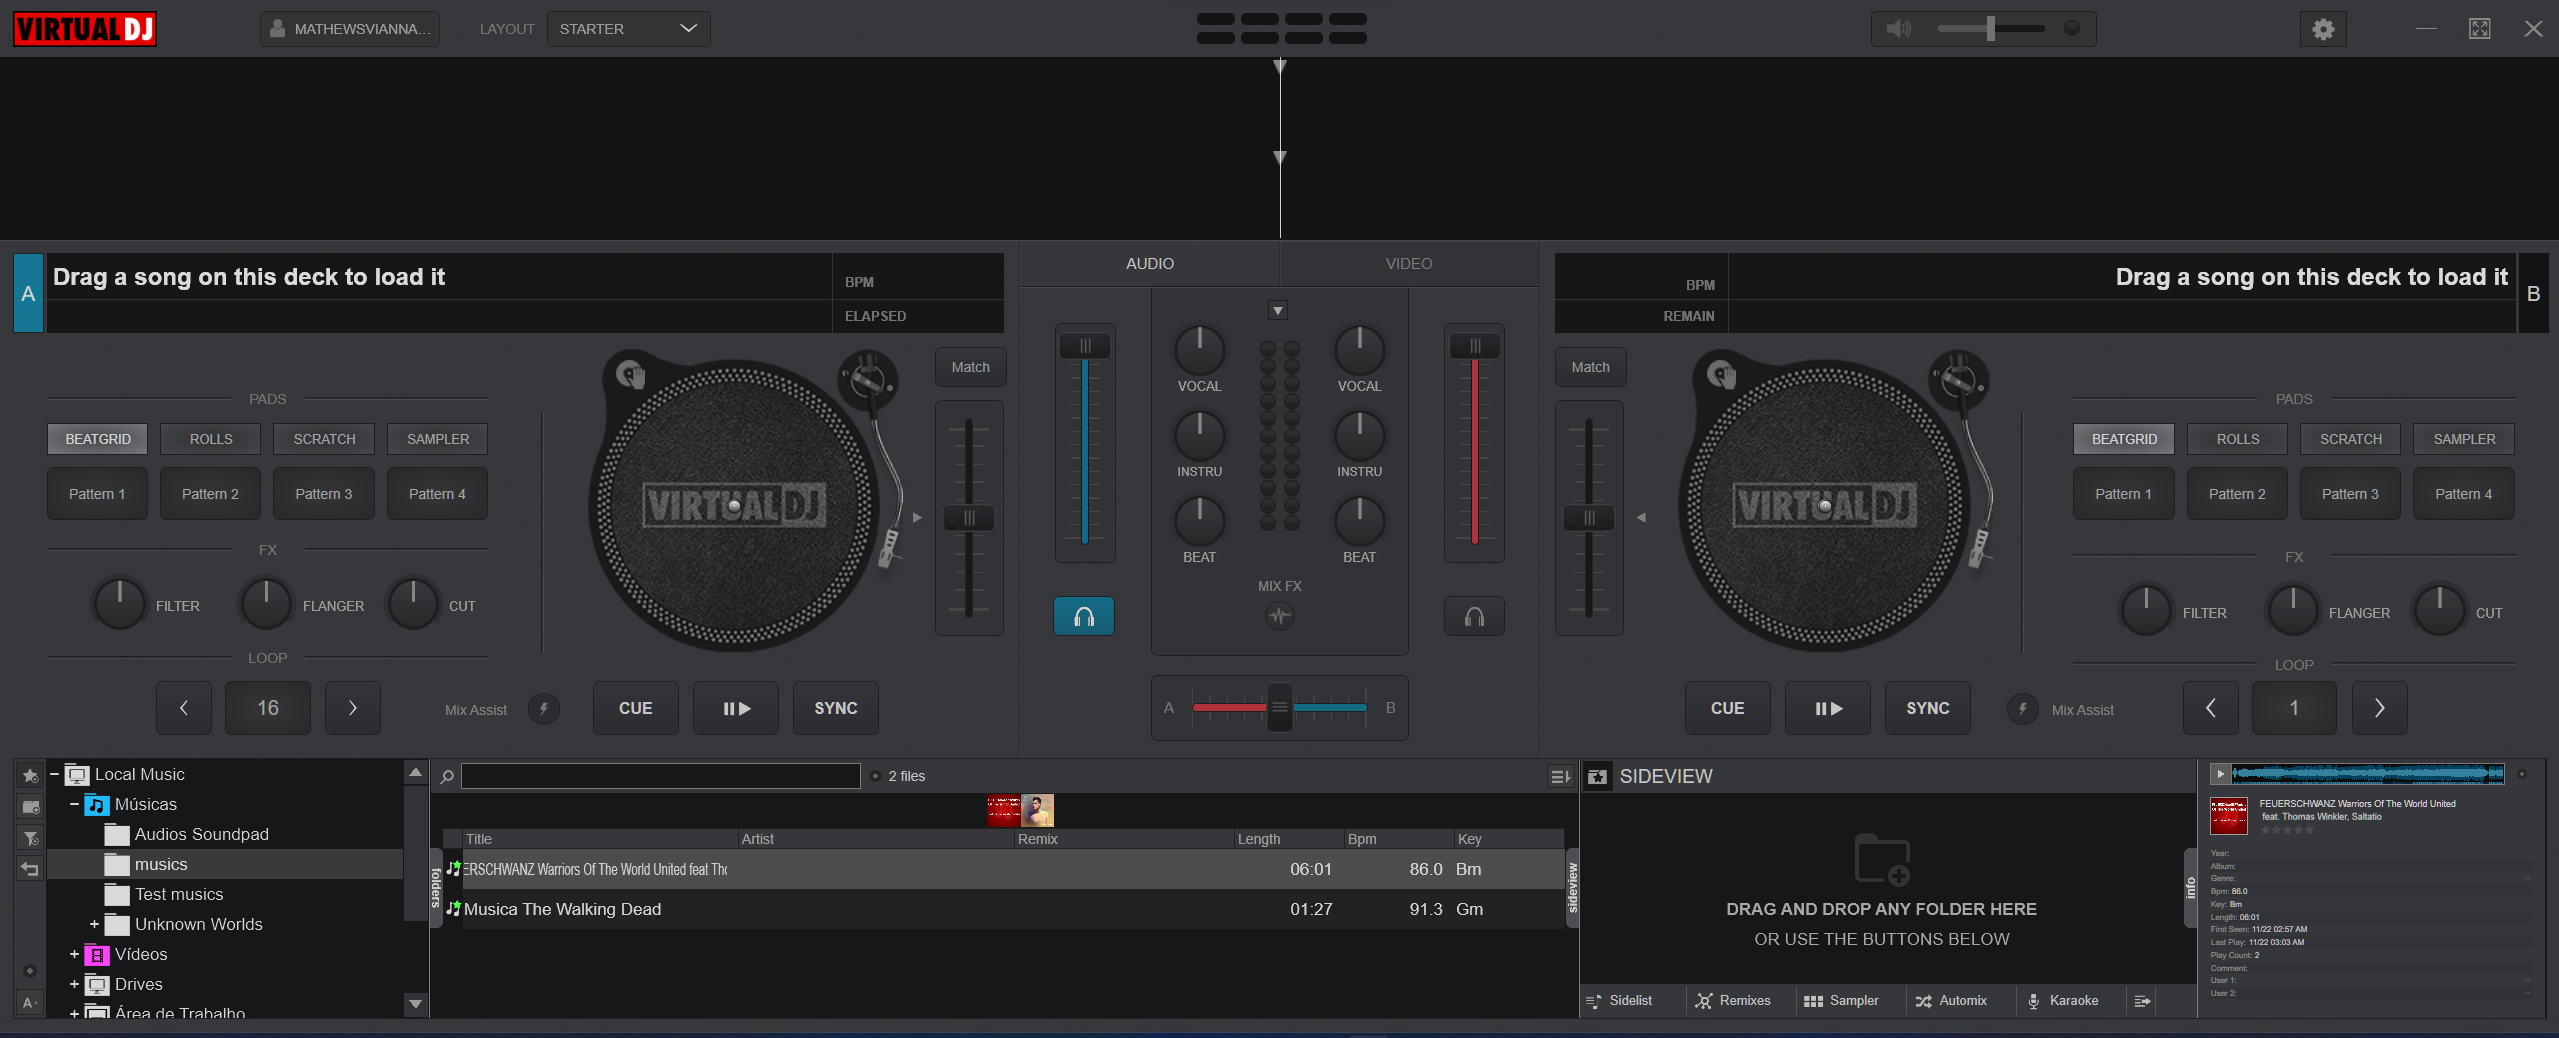Open the file list options icon
Viewport: 2559px width, 1038px height.
pos(1560,776)
